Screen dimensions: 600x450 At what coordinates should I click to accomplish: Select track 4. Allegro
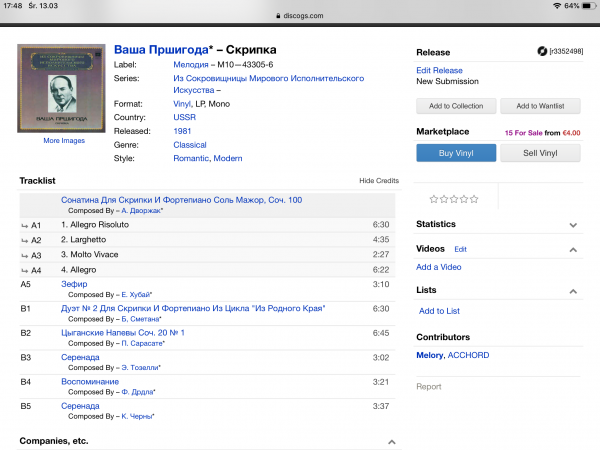(x=78, y=270)
